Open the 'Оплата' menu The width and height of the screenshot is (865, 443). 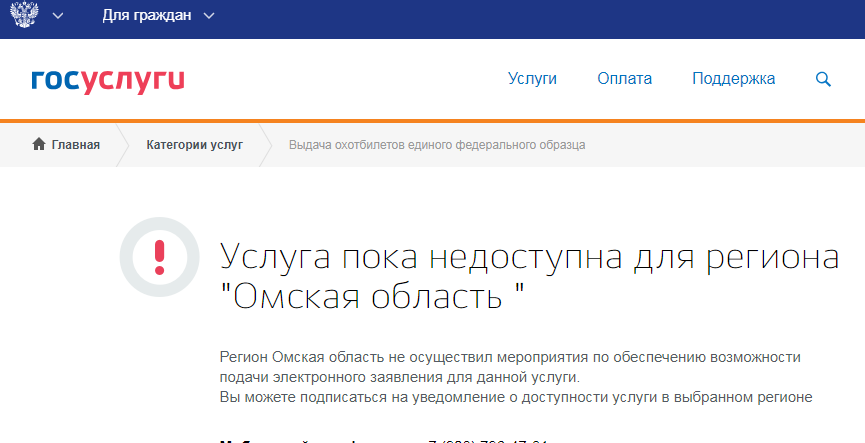(624, 79)
